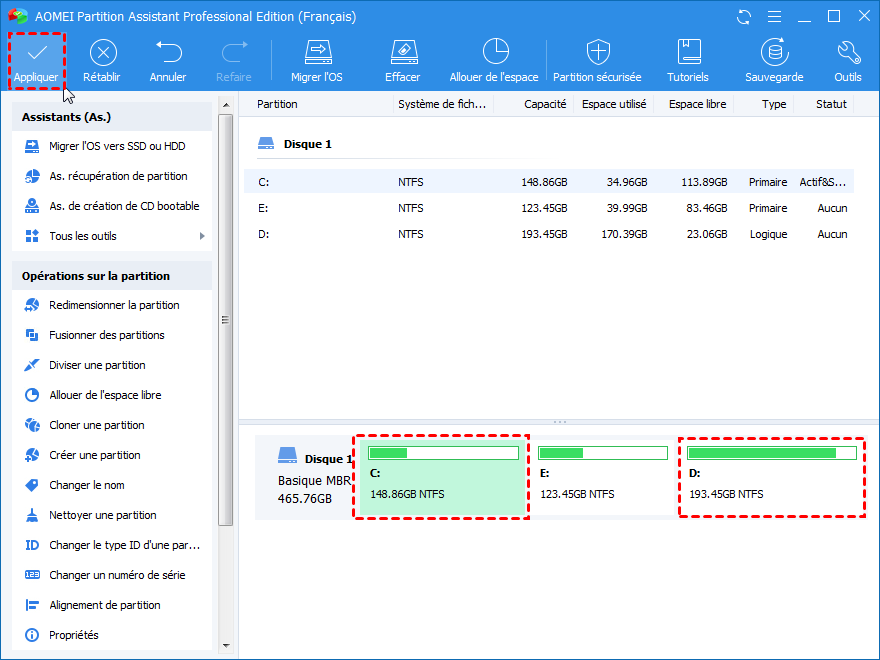
Task: Sort by Système de fichiers column header
Action: pyautogui.click(x=442, y=104)
